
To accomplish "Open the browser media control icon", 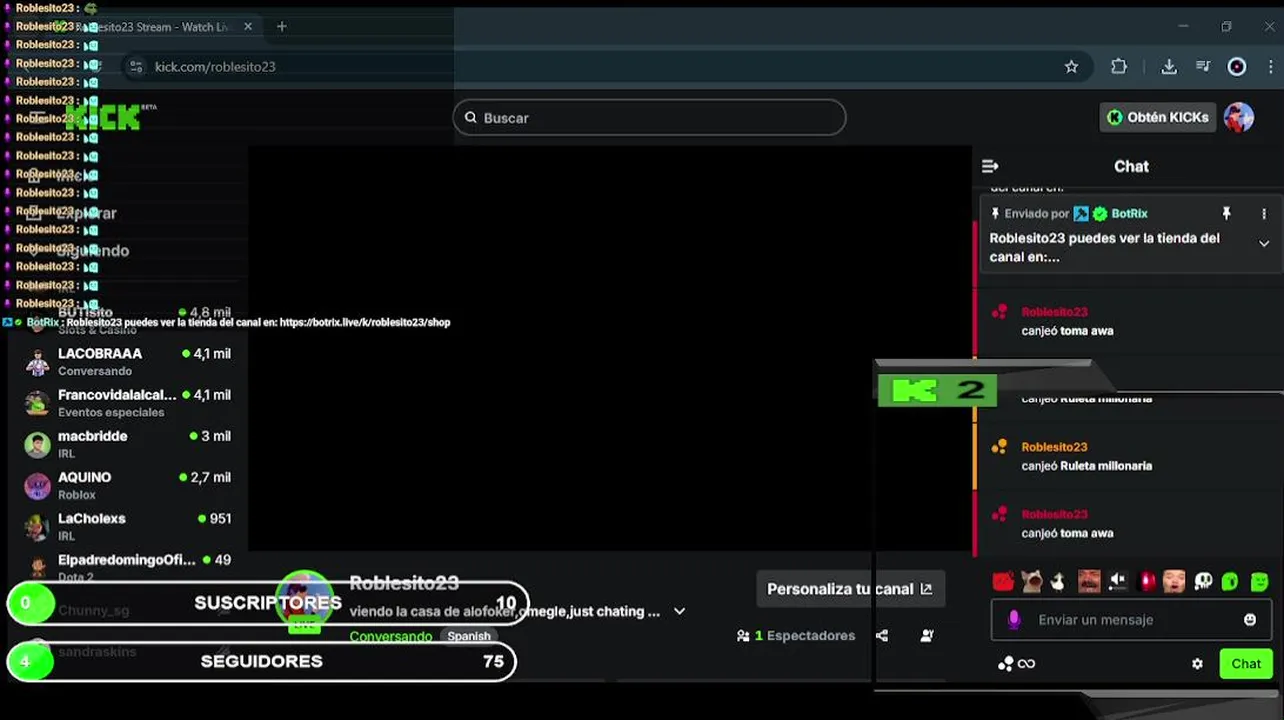I will point(1203,67).
